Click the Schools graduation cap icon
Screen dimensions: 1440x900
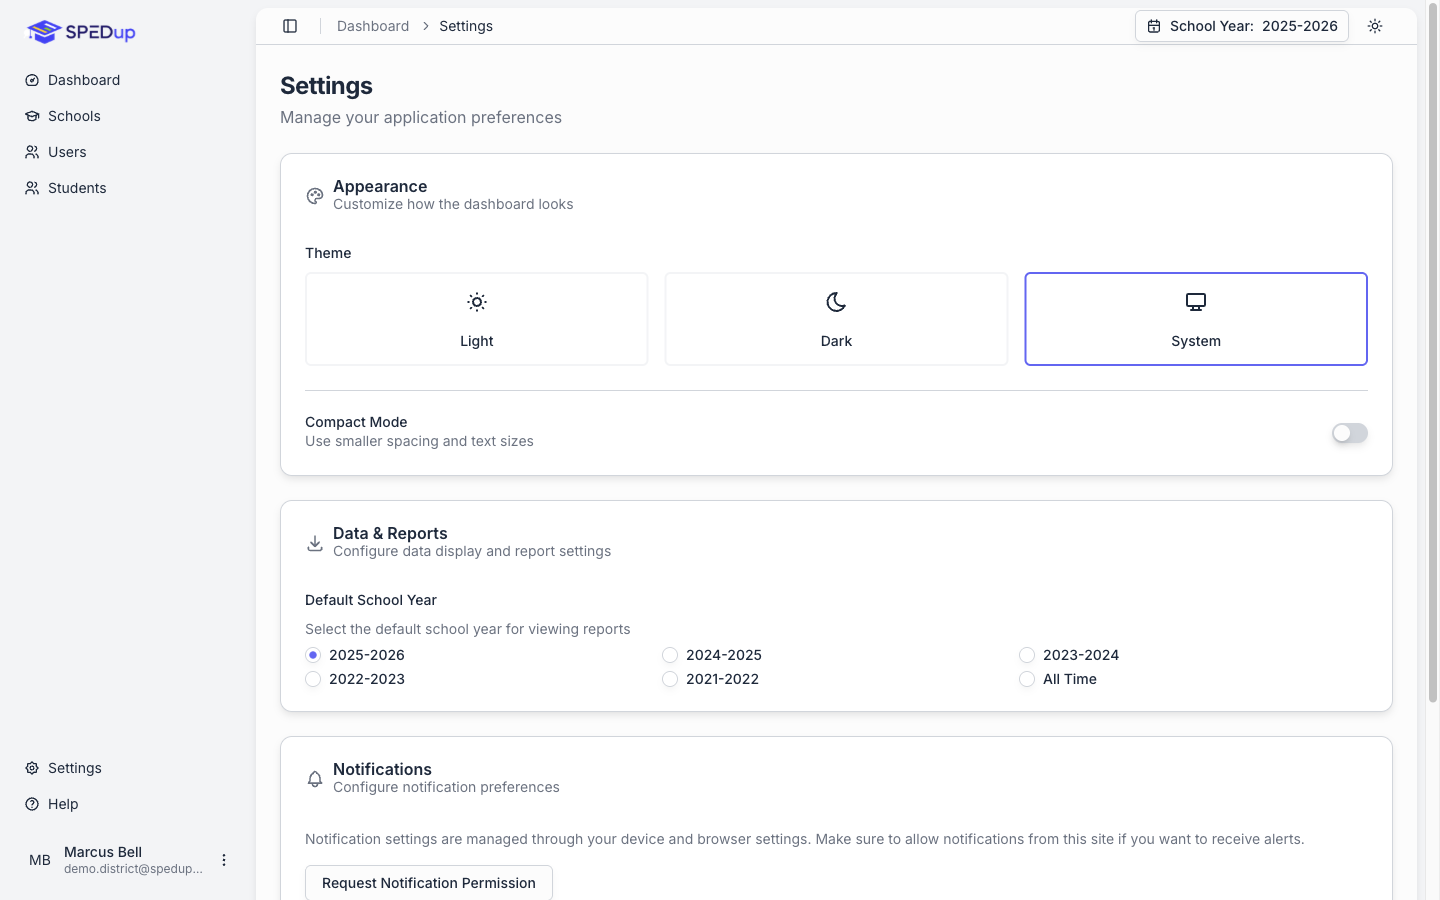[32, 116]
